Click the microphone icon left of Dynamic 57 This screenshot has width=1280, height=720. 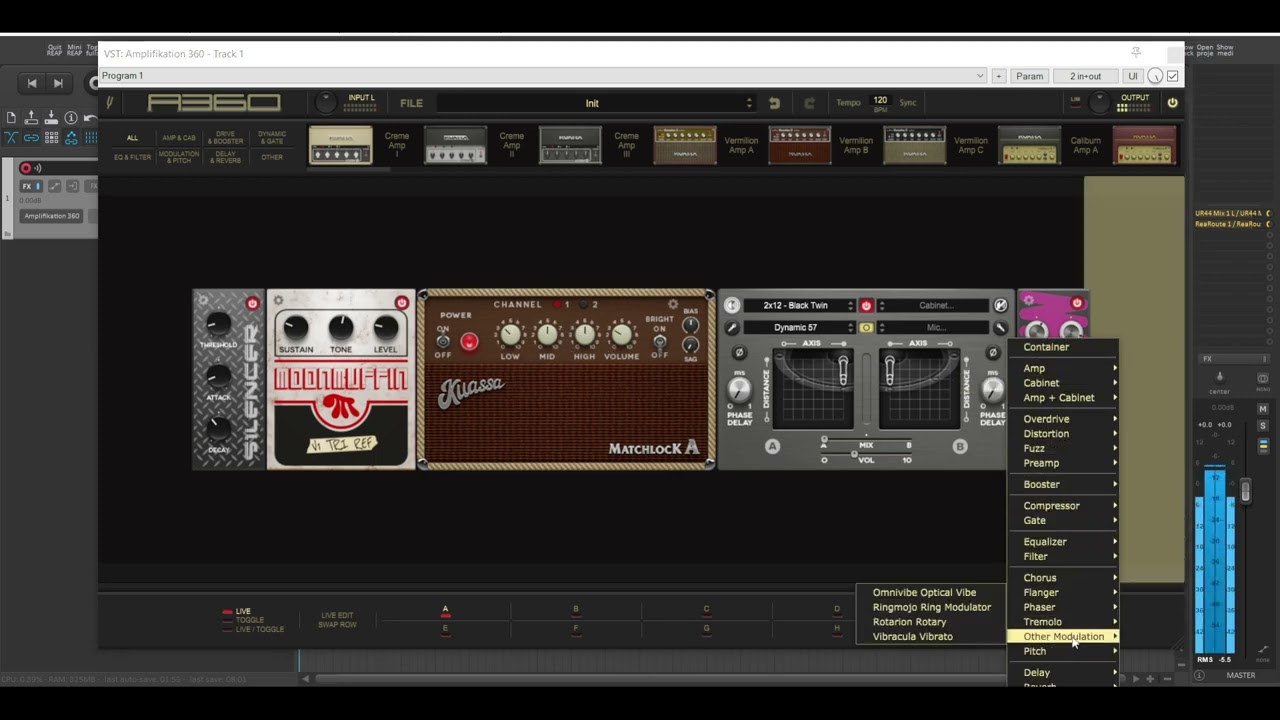point(732,328)
